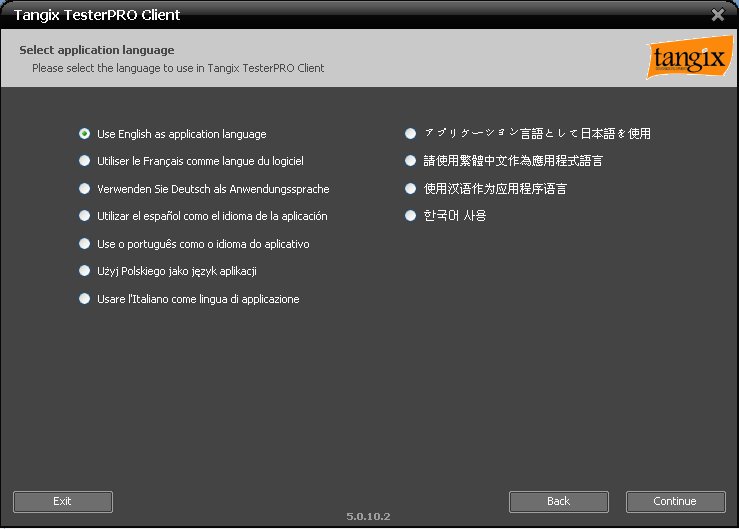This screenshot has width=739, height=529.
Task: Click Continue to proceed
Action: 675,502
